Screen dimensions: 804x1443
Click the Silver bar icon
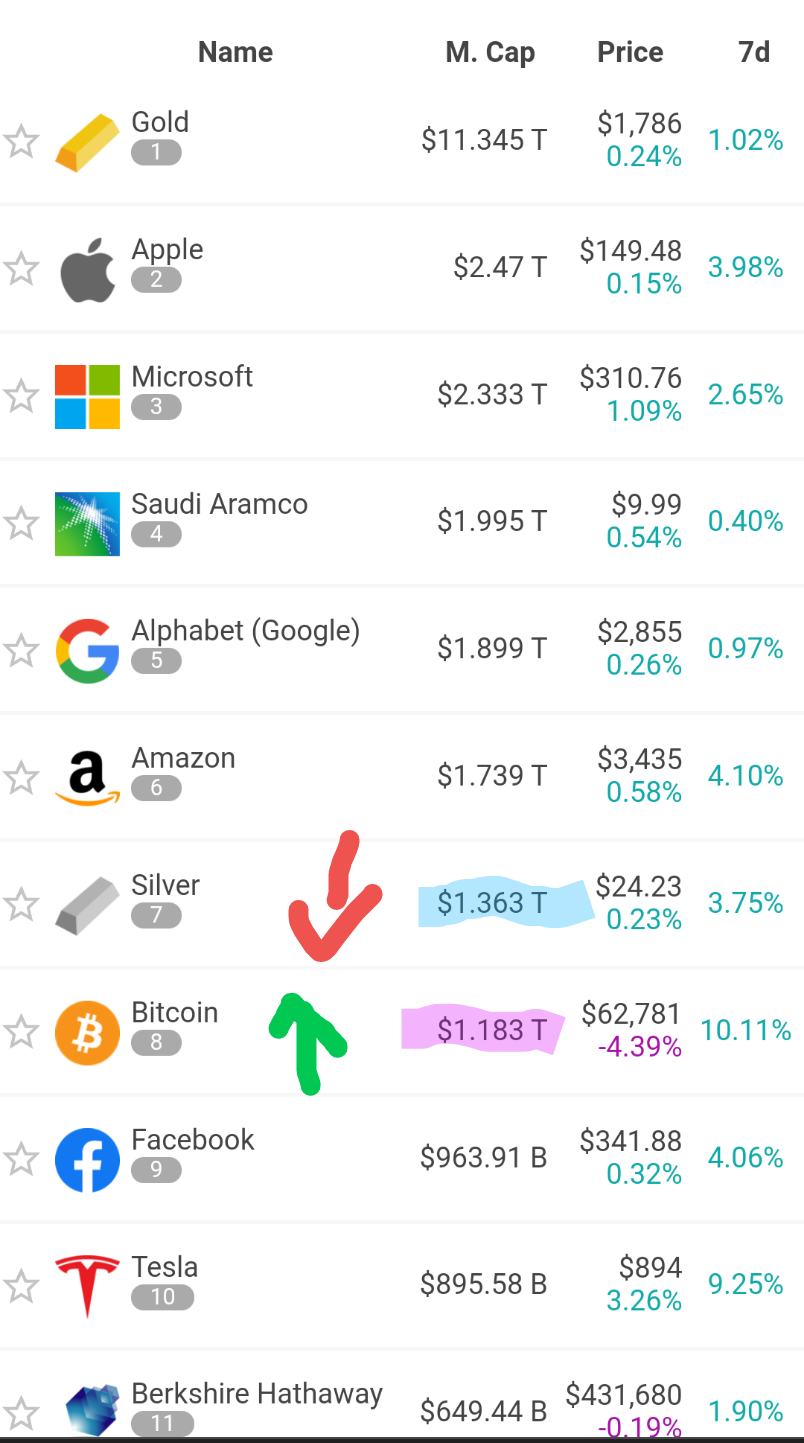click(87, 906)
